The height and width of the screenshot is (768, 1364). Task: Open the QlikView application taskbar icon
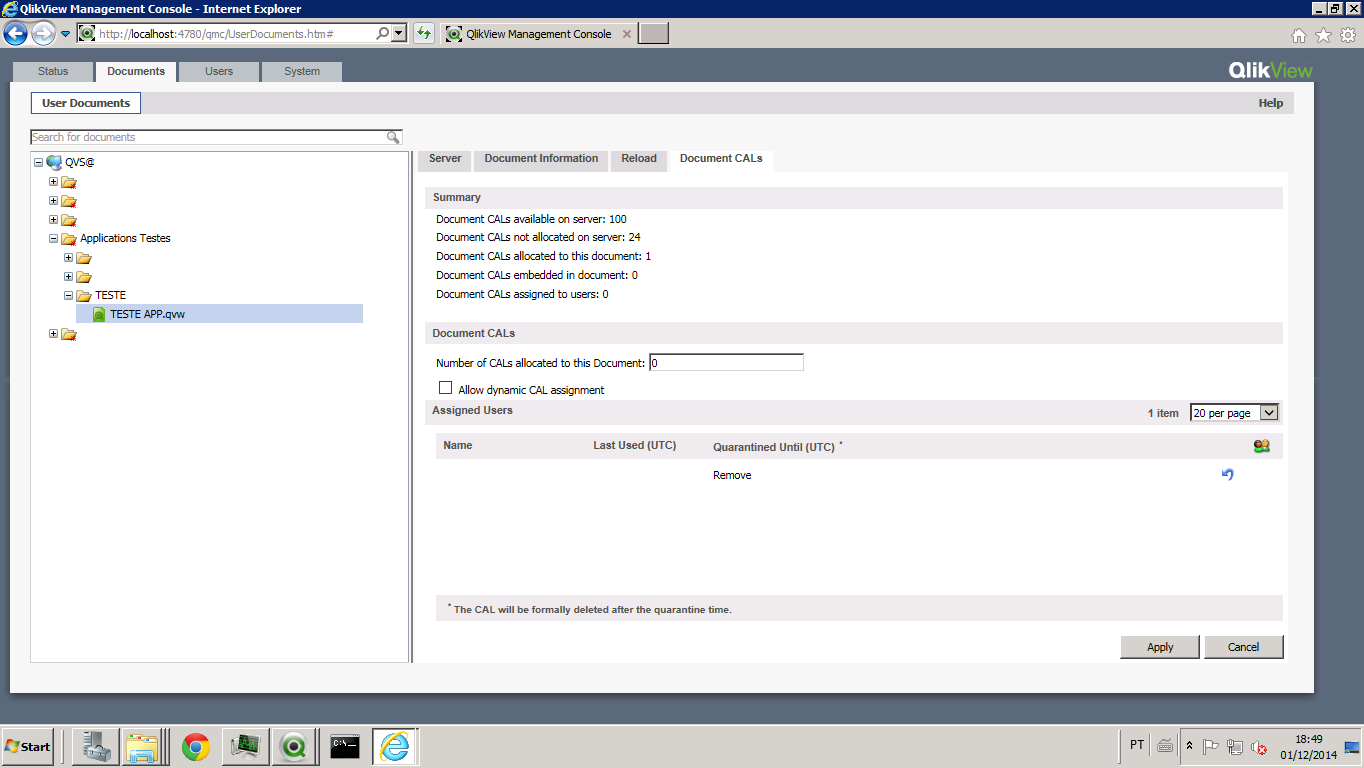(295, 747)
